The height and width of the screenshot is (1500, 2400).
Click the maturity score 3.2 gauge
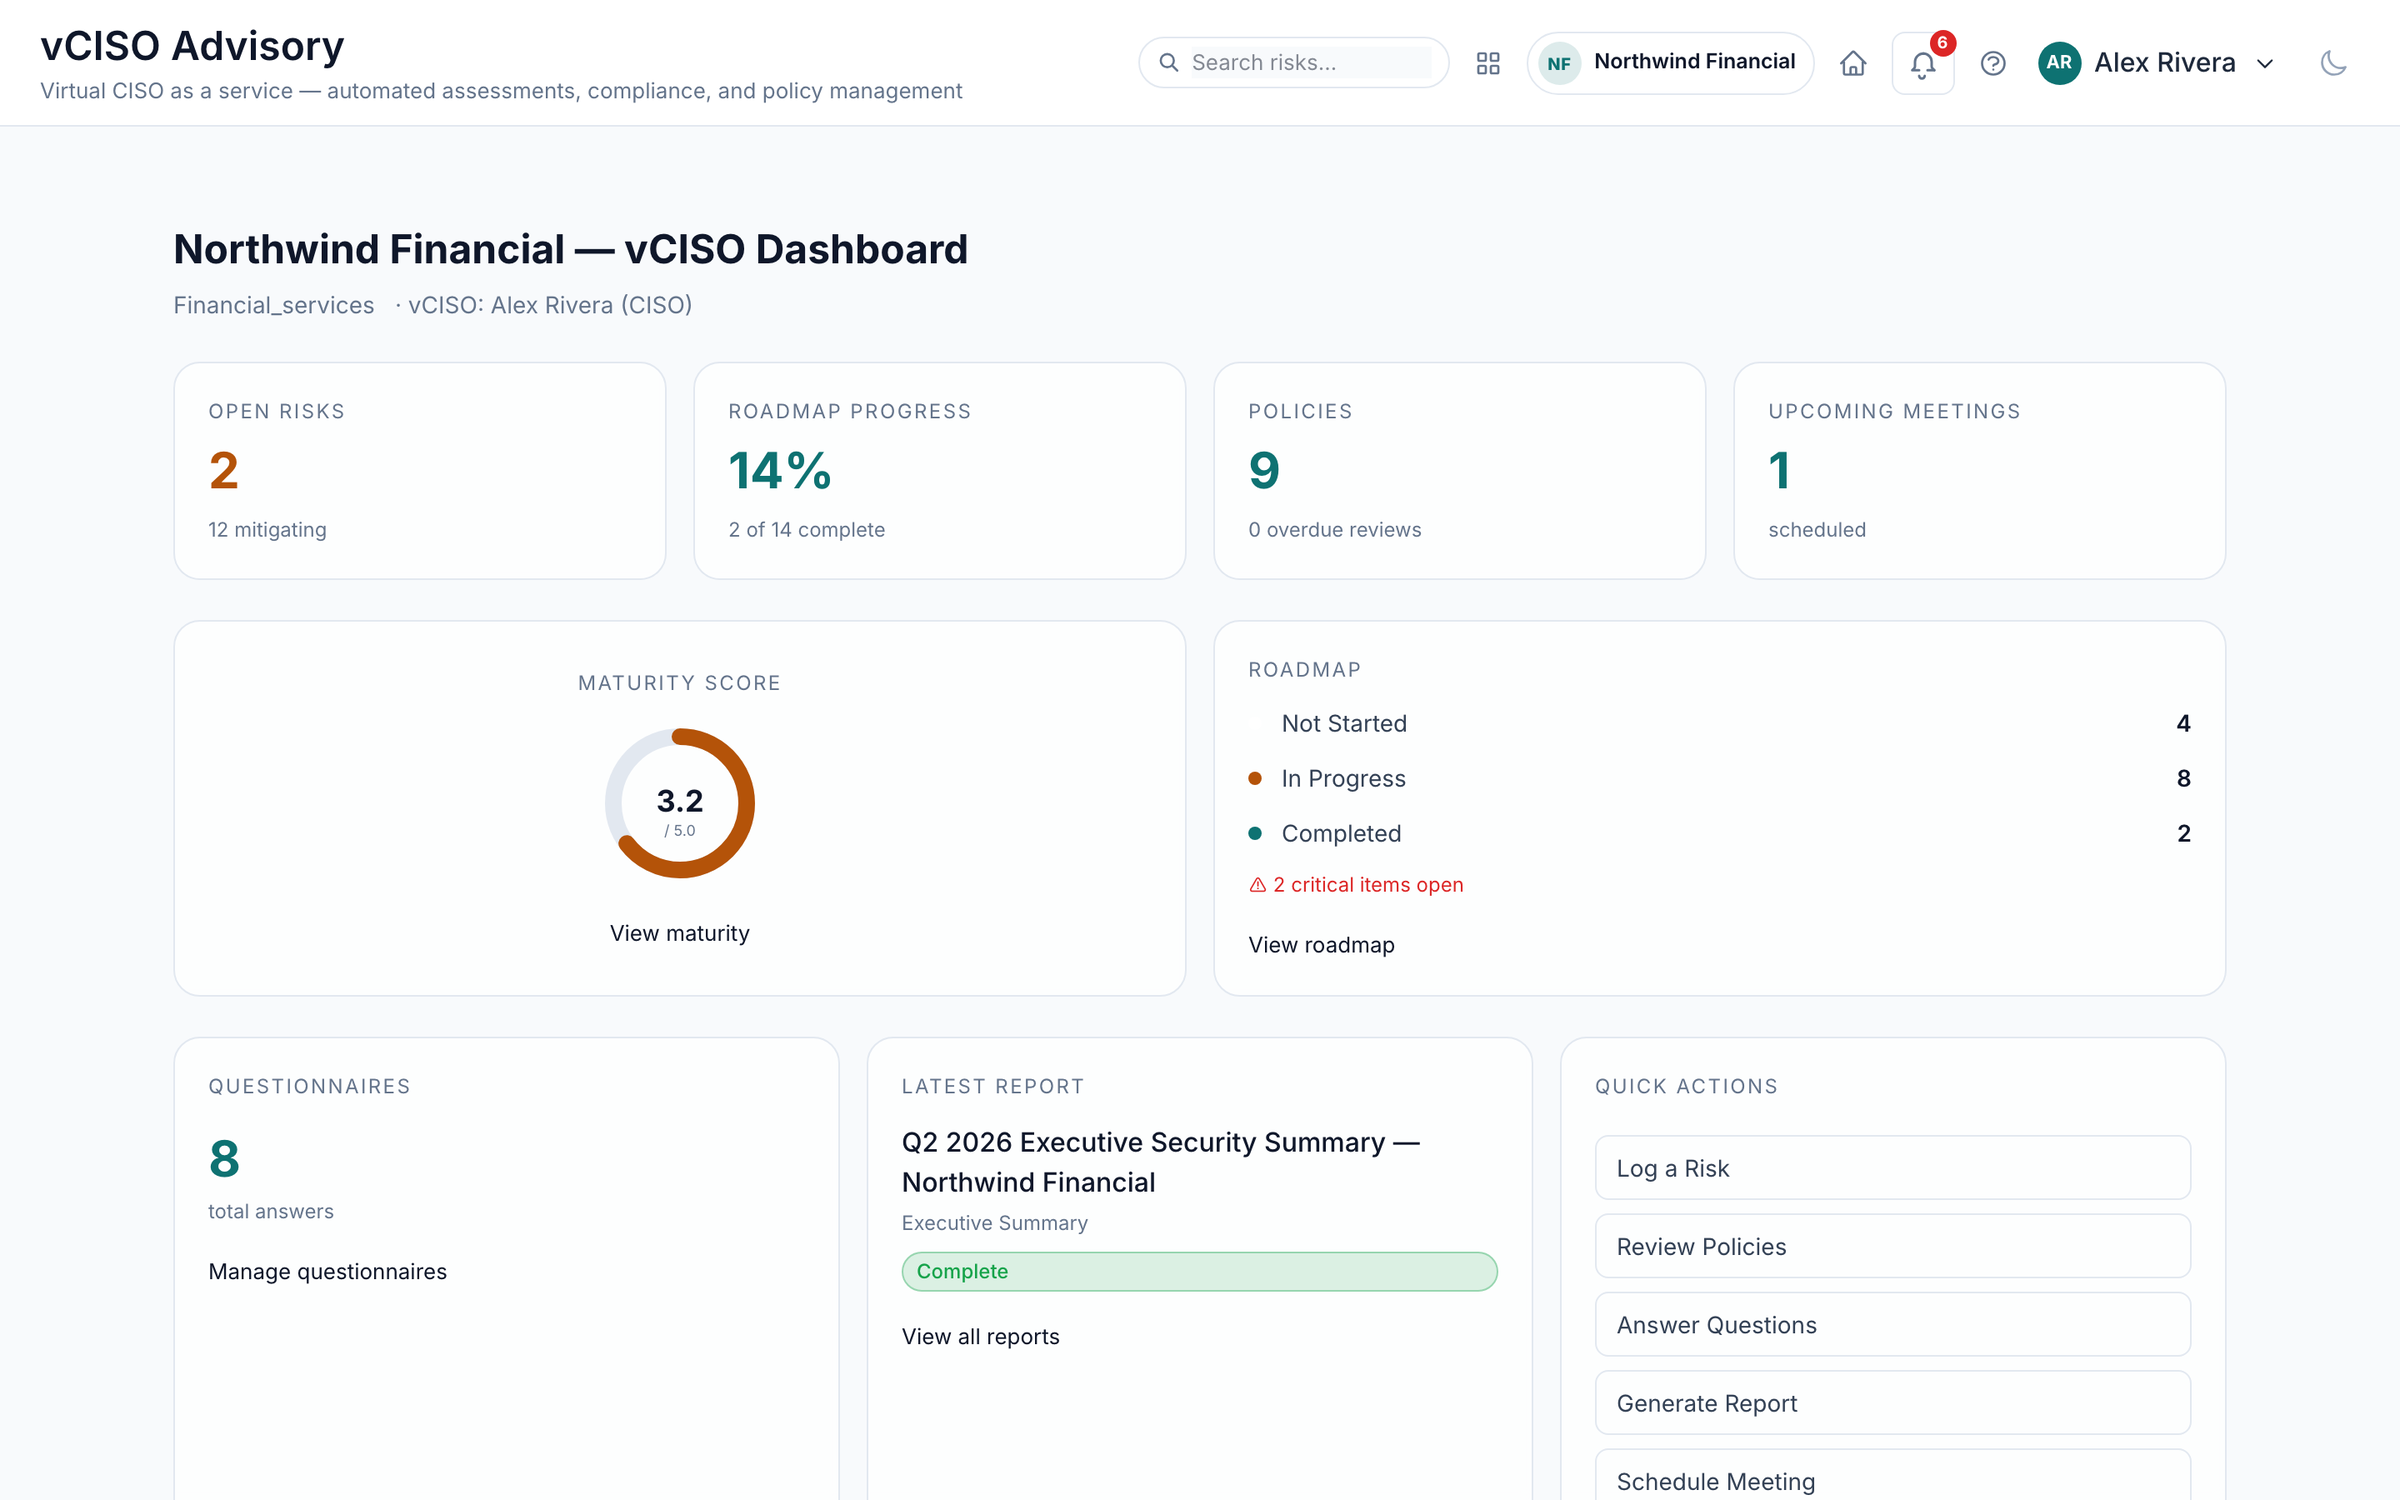coord(680,803)
